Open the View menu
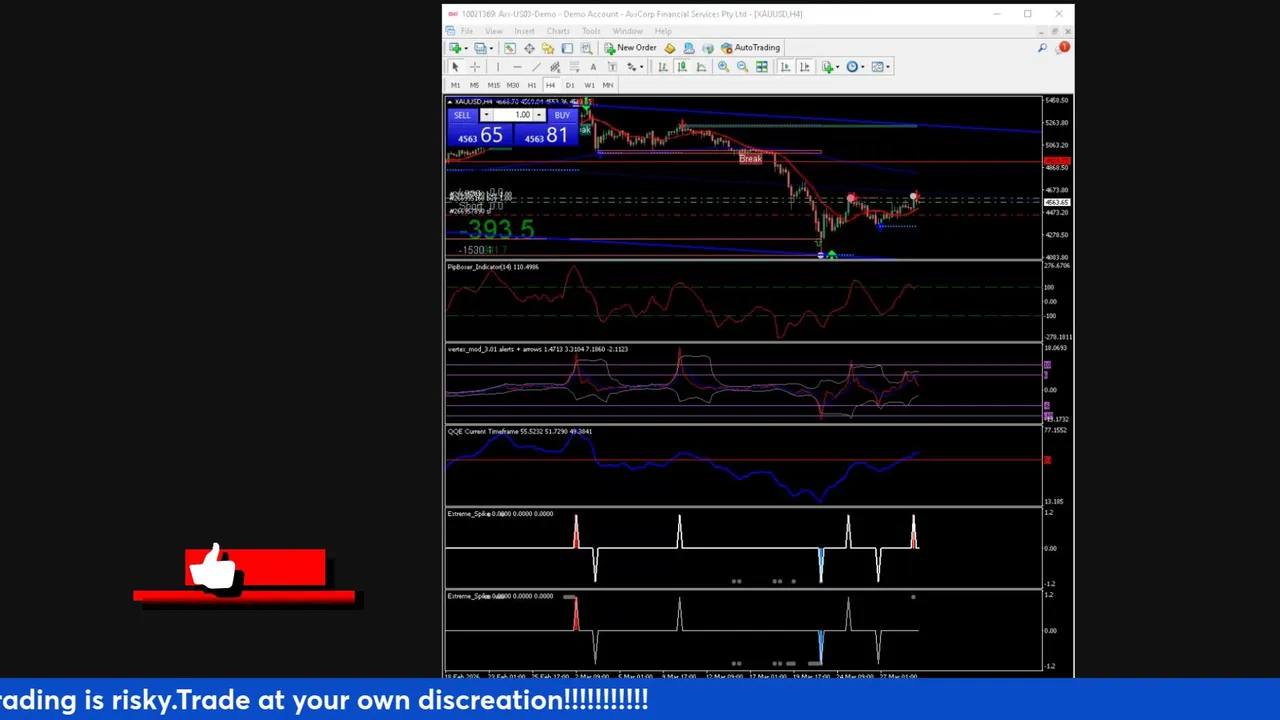This screenshot has height=720, width=1280. click(x=494, y=31)
